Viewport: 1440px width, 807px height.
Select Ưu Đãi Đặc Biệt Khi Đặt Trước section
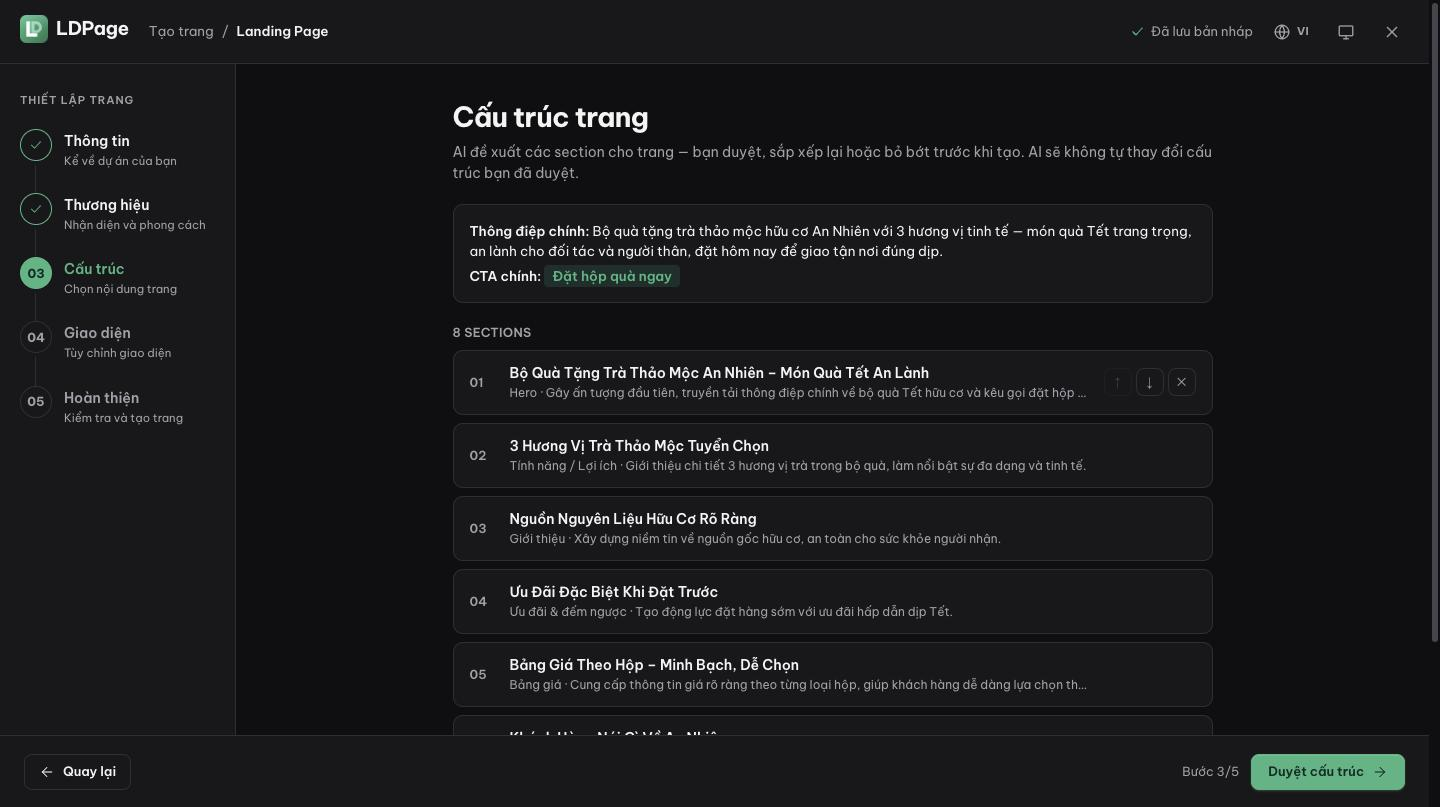832,601
